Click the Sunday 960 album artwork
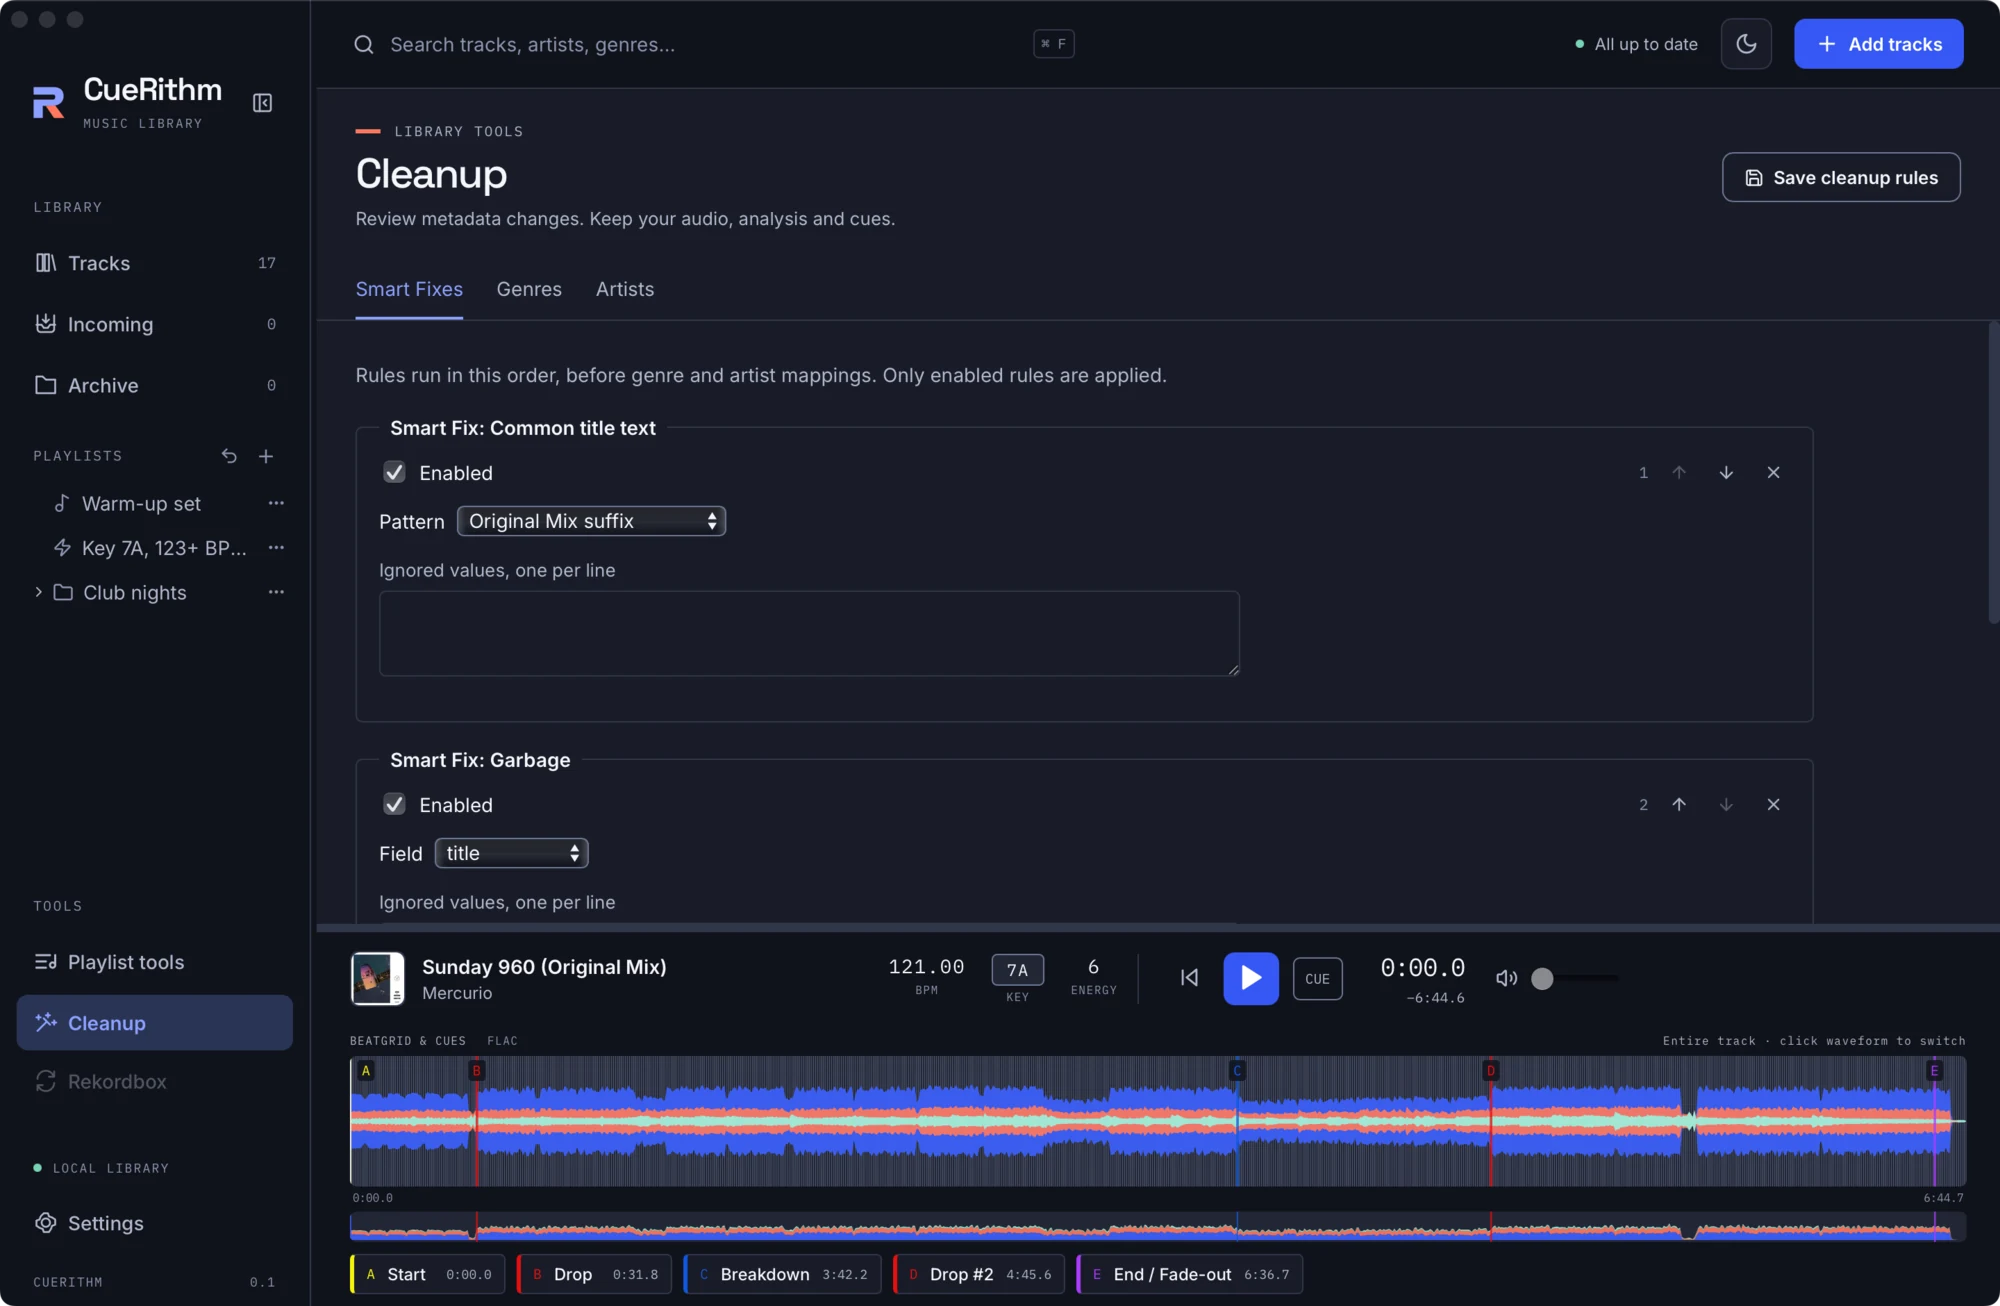2000x1306 pixels. pos(377,978)
